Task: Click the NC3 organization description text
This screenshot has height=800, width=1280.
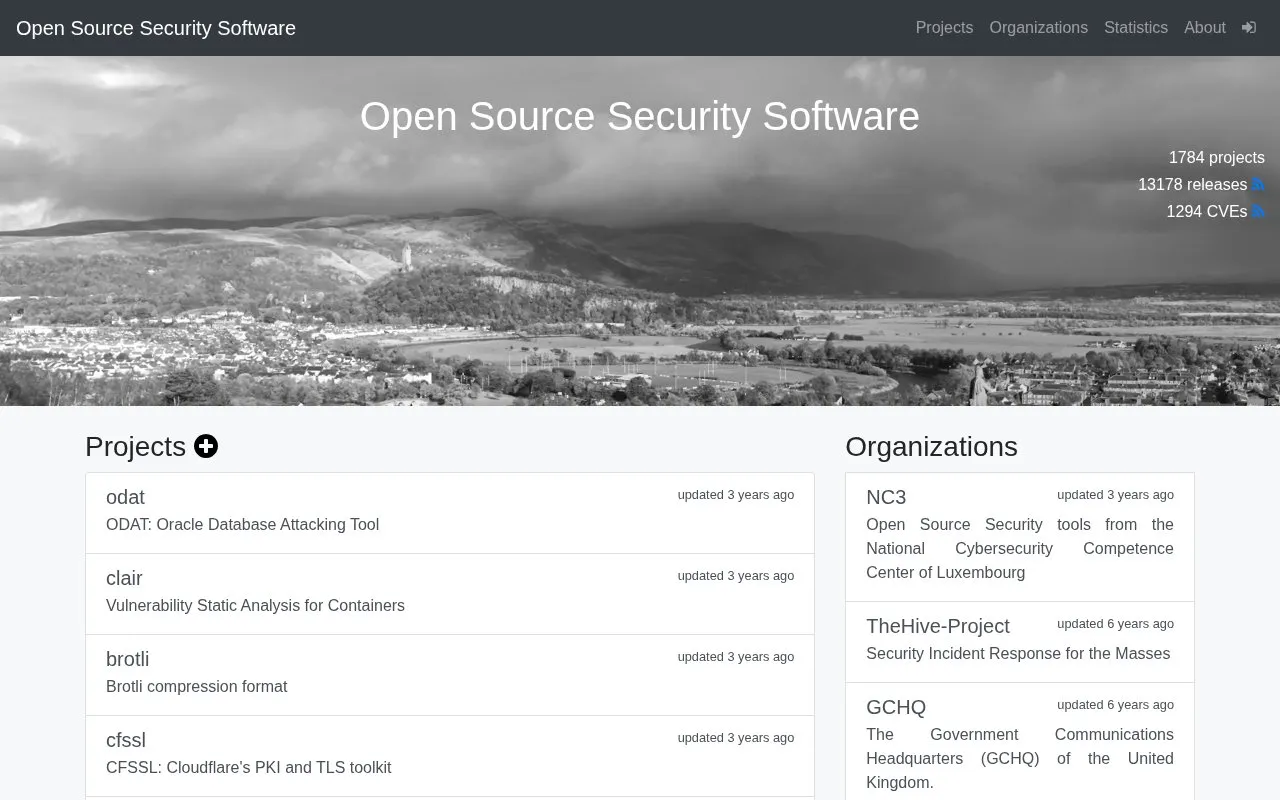Action: 1020,549
